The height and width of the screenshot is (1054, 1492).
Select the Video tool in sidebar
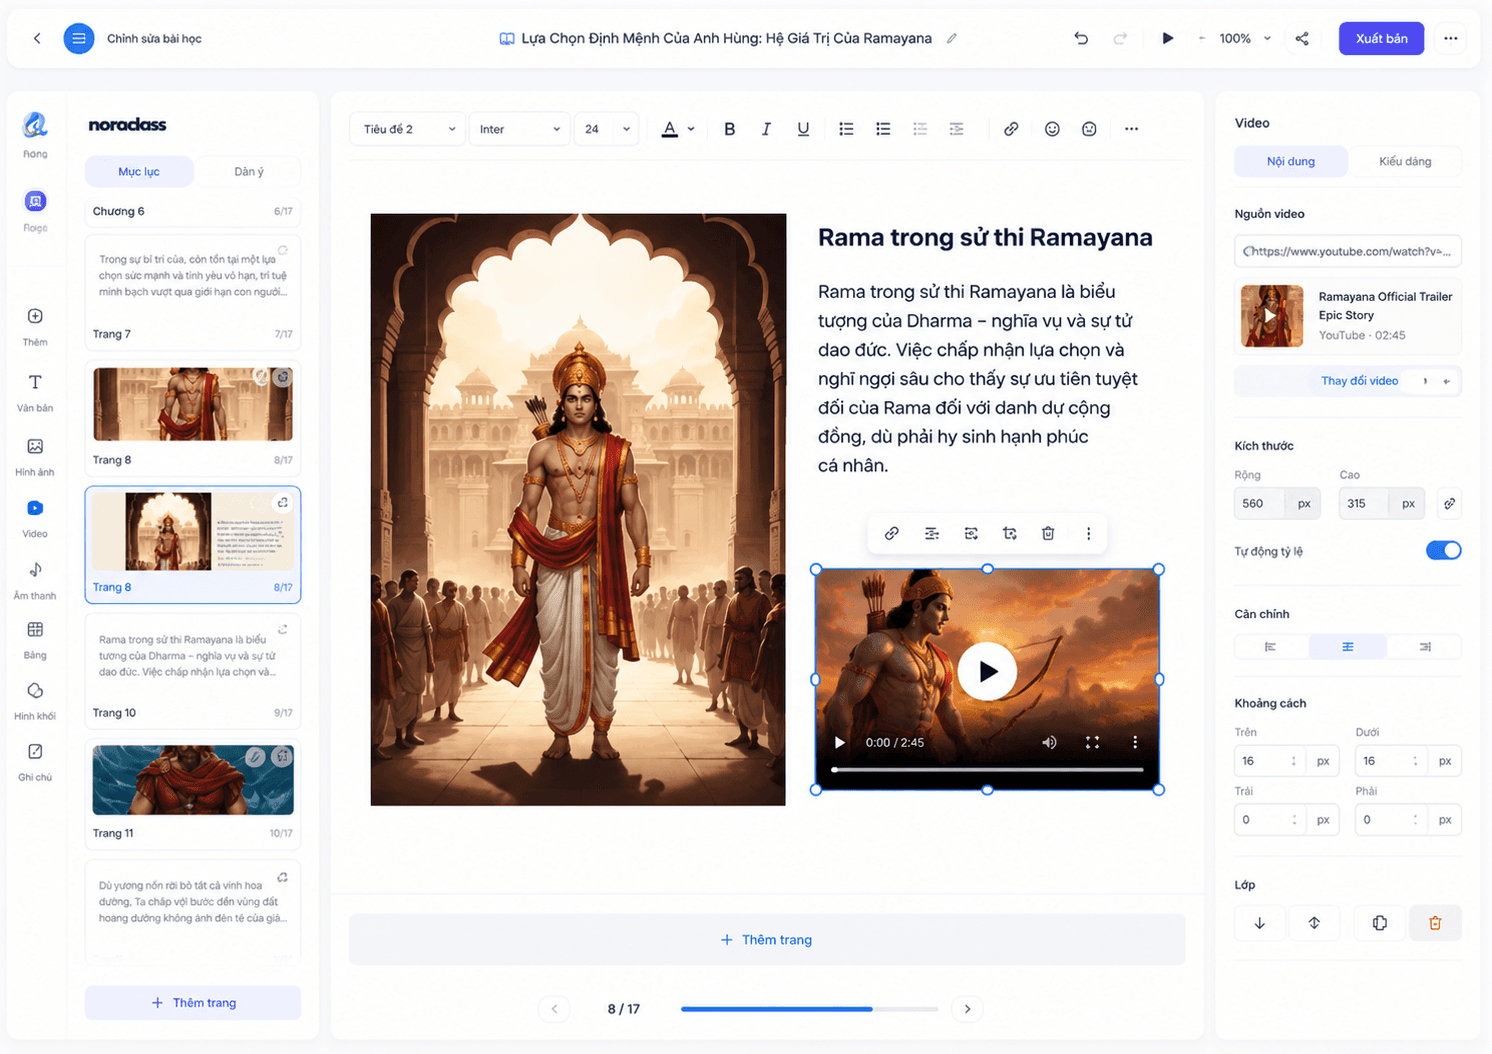tap(35, 518)
